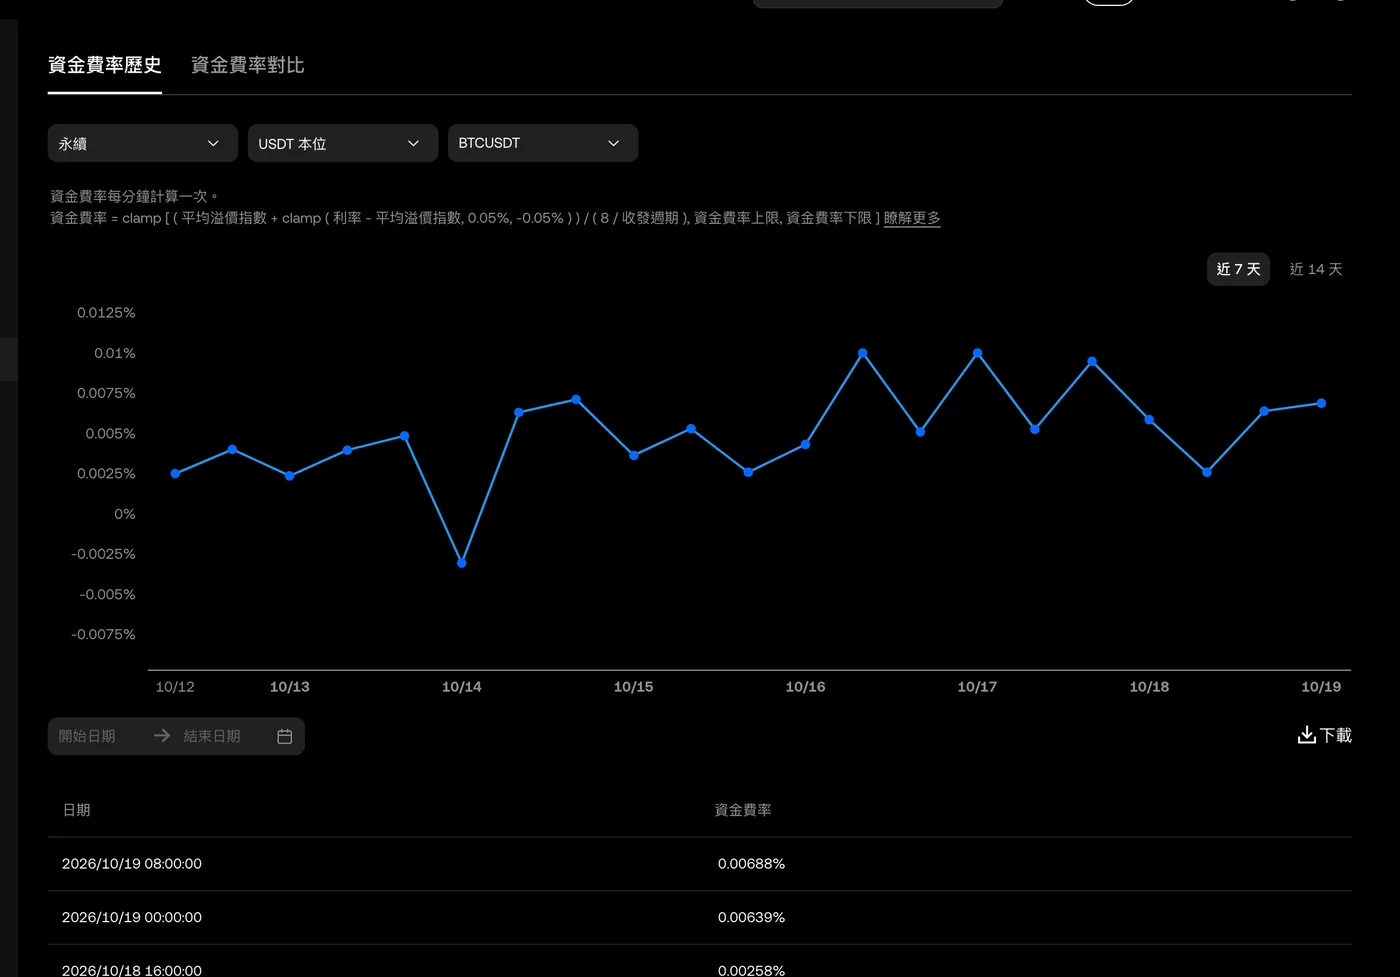The height and width of the screenshot is (977, 1400).
Task: Select the 2026/10/19 08:00:00 date cell
Action: [132, 864]
